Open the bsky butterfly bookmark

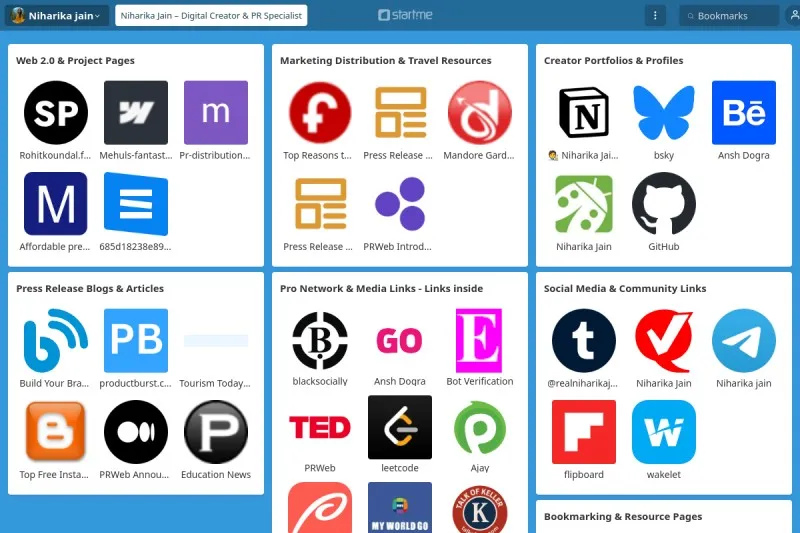pyautogui.click(x=664, y=113)
